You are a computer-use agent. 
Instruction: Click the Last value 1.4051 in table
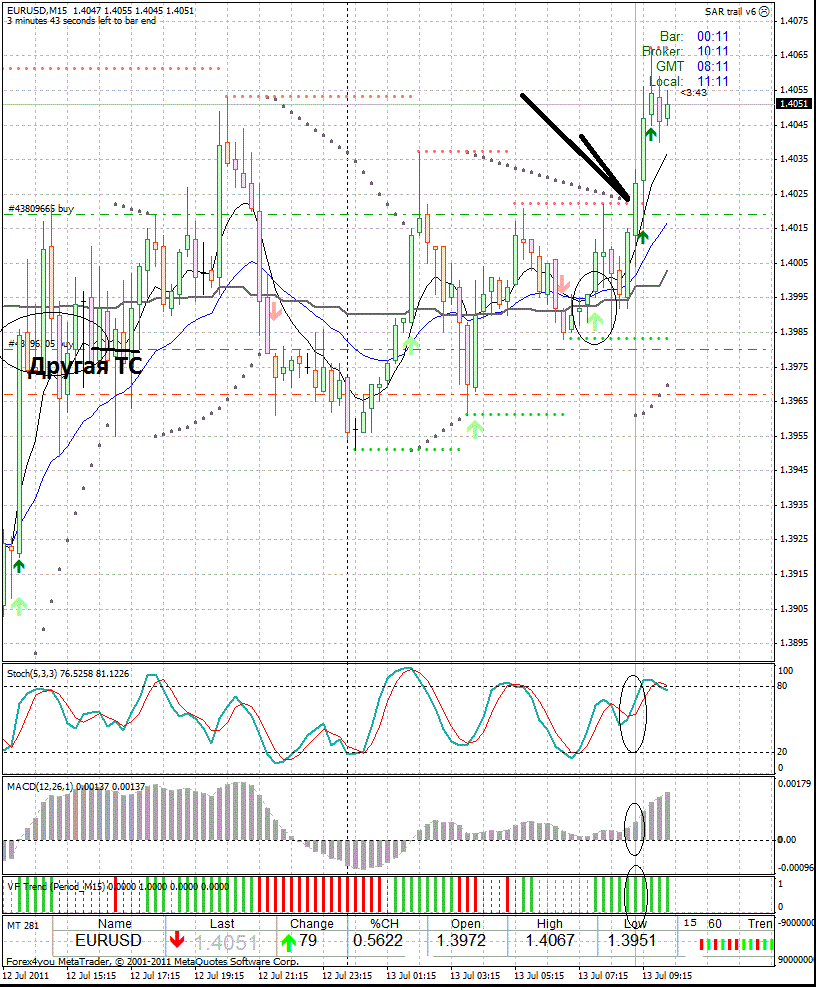click(x=226, y=942)
